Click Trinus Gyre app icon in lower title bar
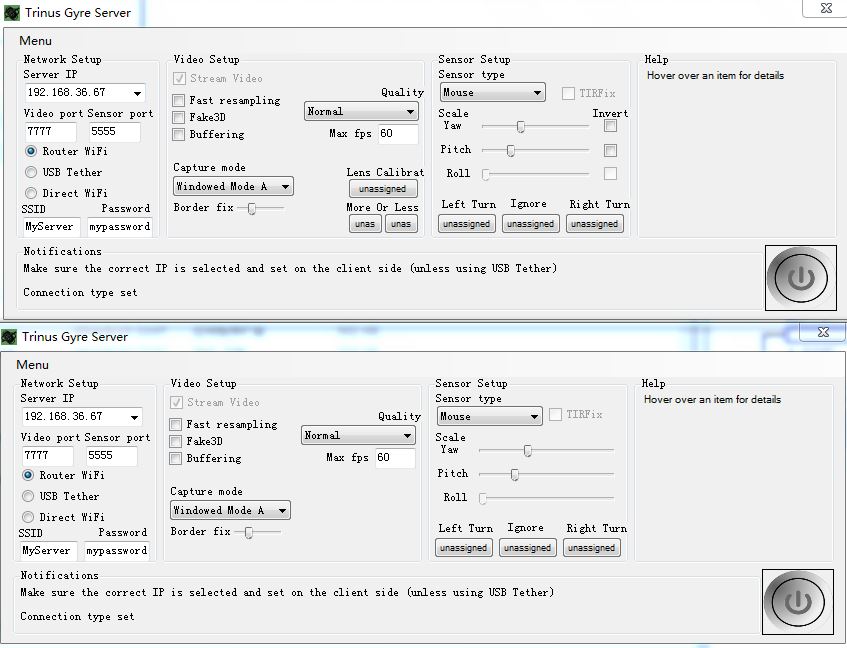The width and height of the screenshot is (847, 648). click(x=9, y=337)
